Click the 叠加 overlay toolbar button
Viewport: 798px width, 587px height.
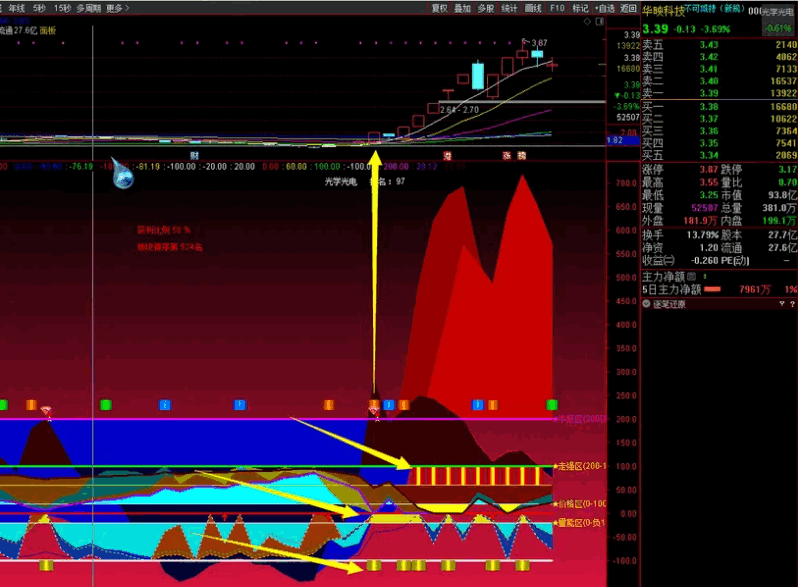(462, 8)
